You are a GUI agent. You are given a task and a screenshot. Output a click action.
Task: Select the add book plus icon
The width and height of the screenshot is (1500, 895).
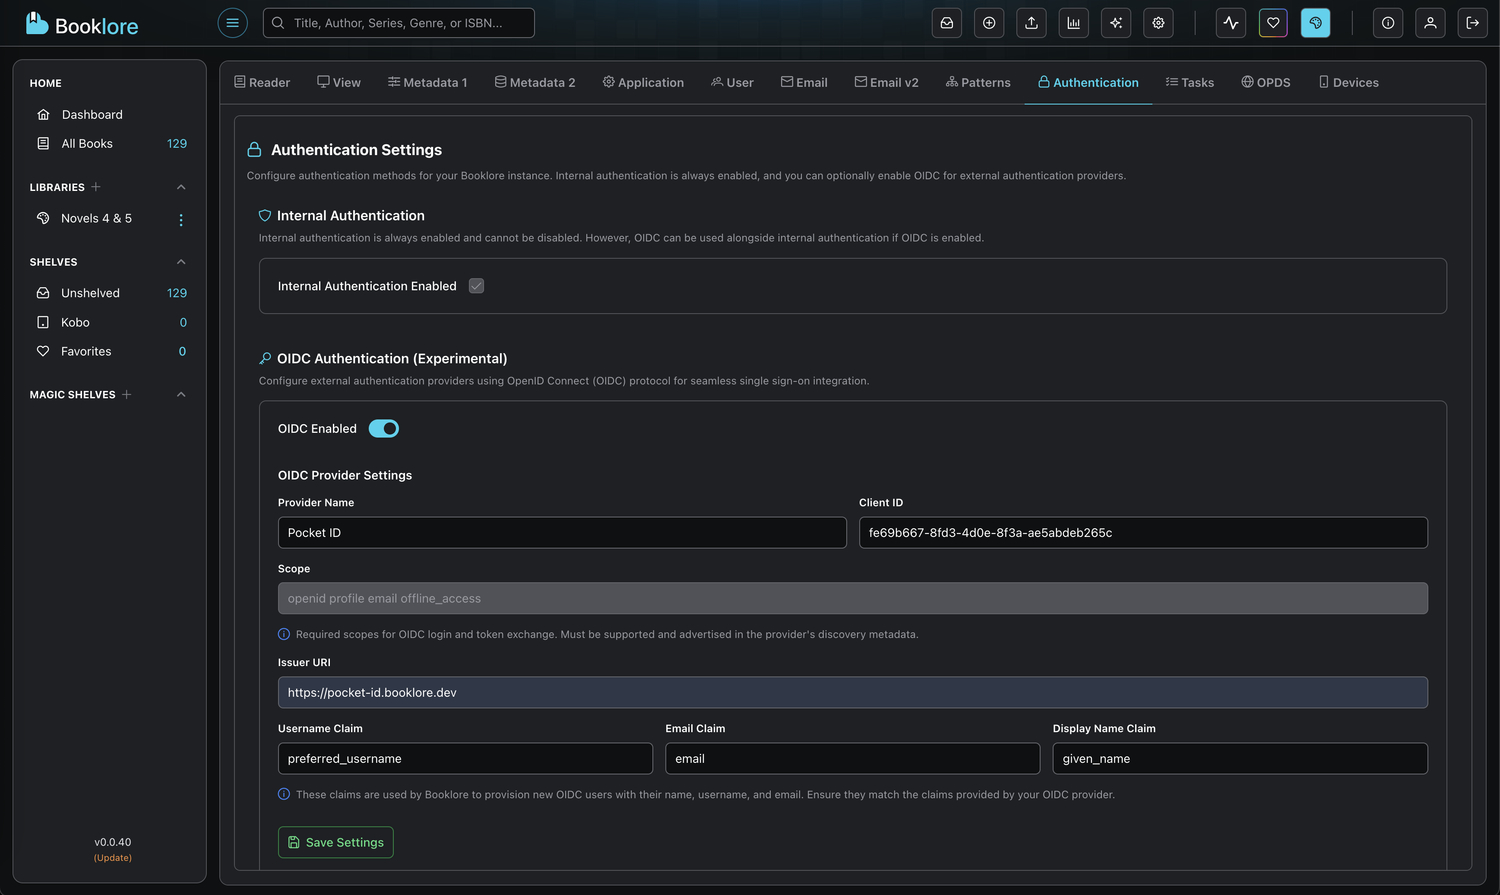989,22
